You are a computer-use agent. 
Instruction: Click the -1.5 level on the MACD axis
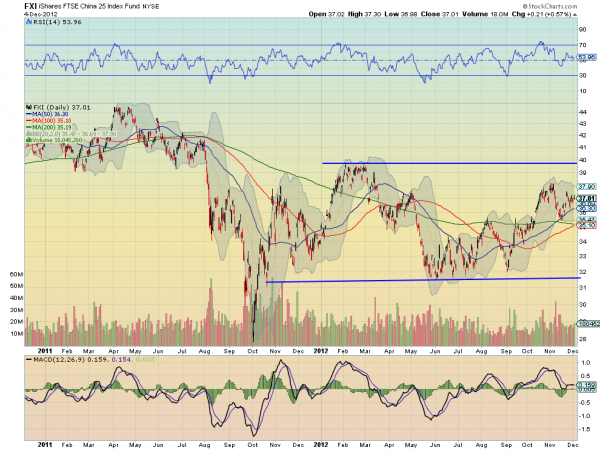coord(584,429)
